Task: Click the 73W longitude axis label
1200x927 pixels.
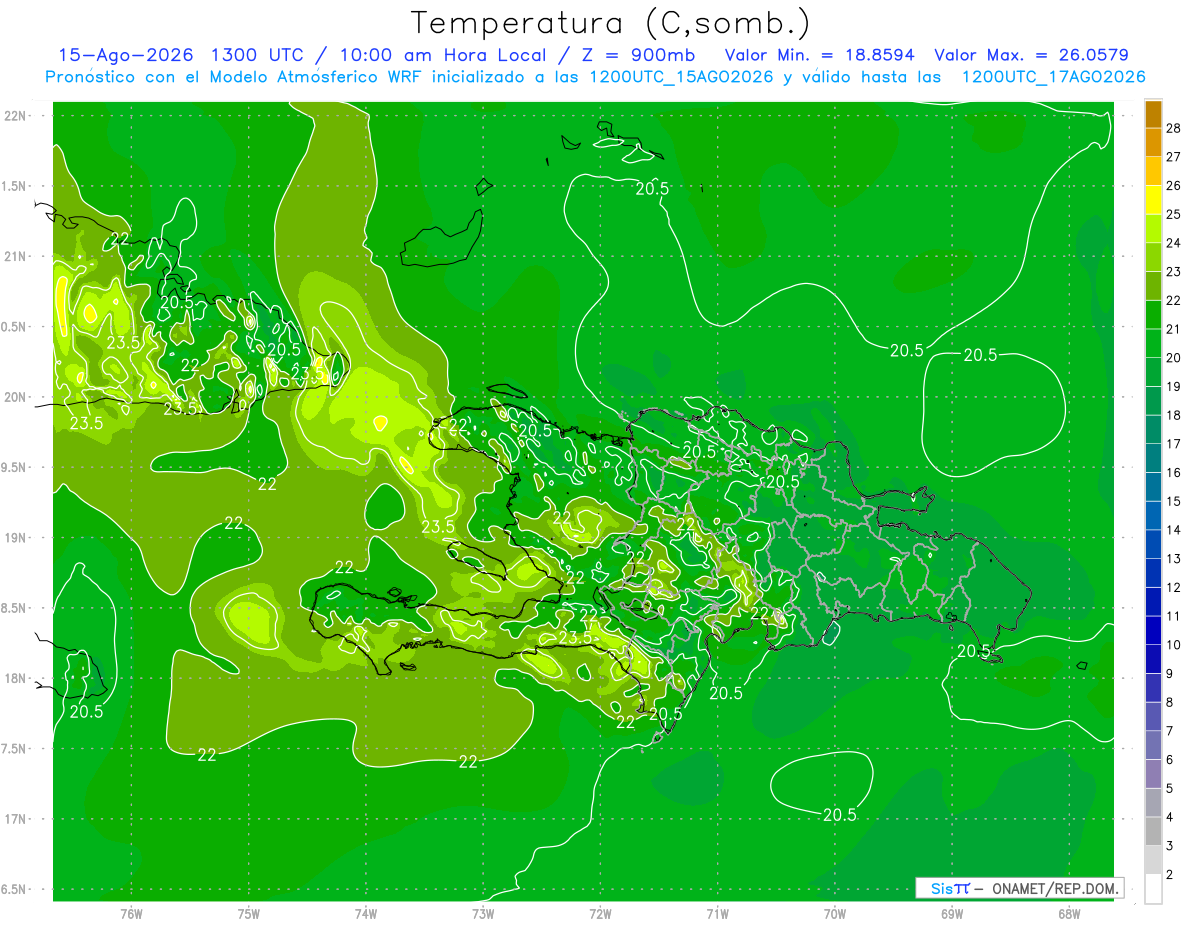Action: tap(483, 913)
